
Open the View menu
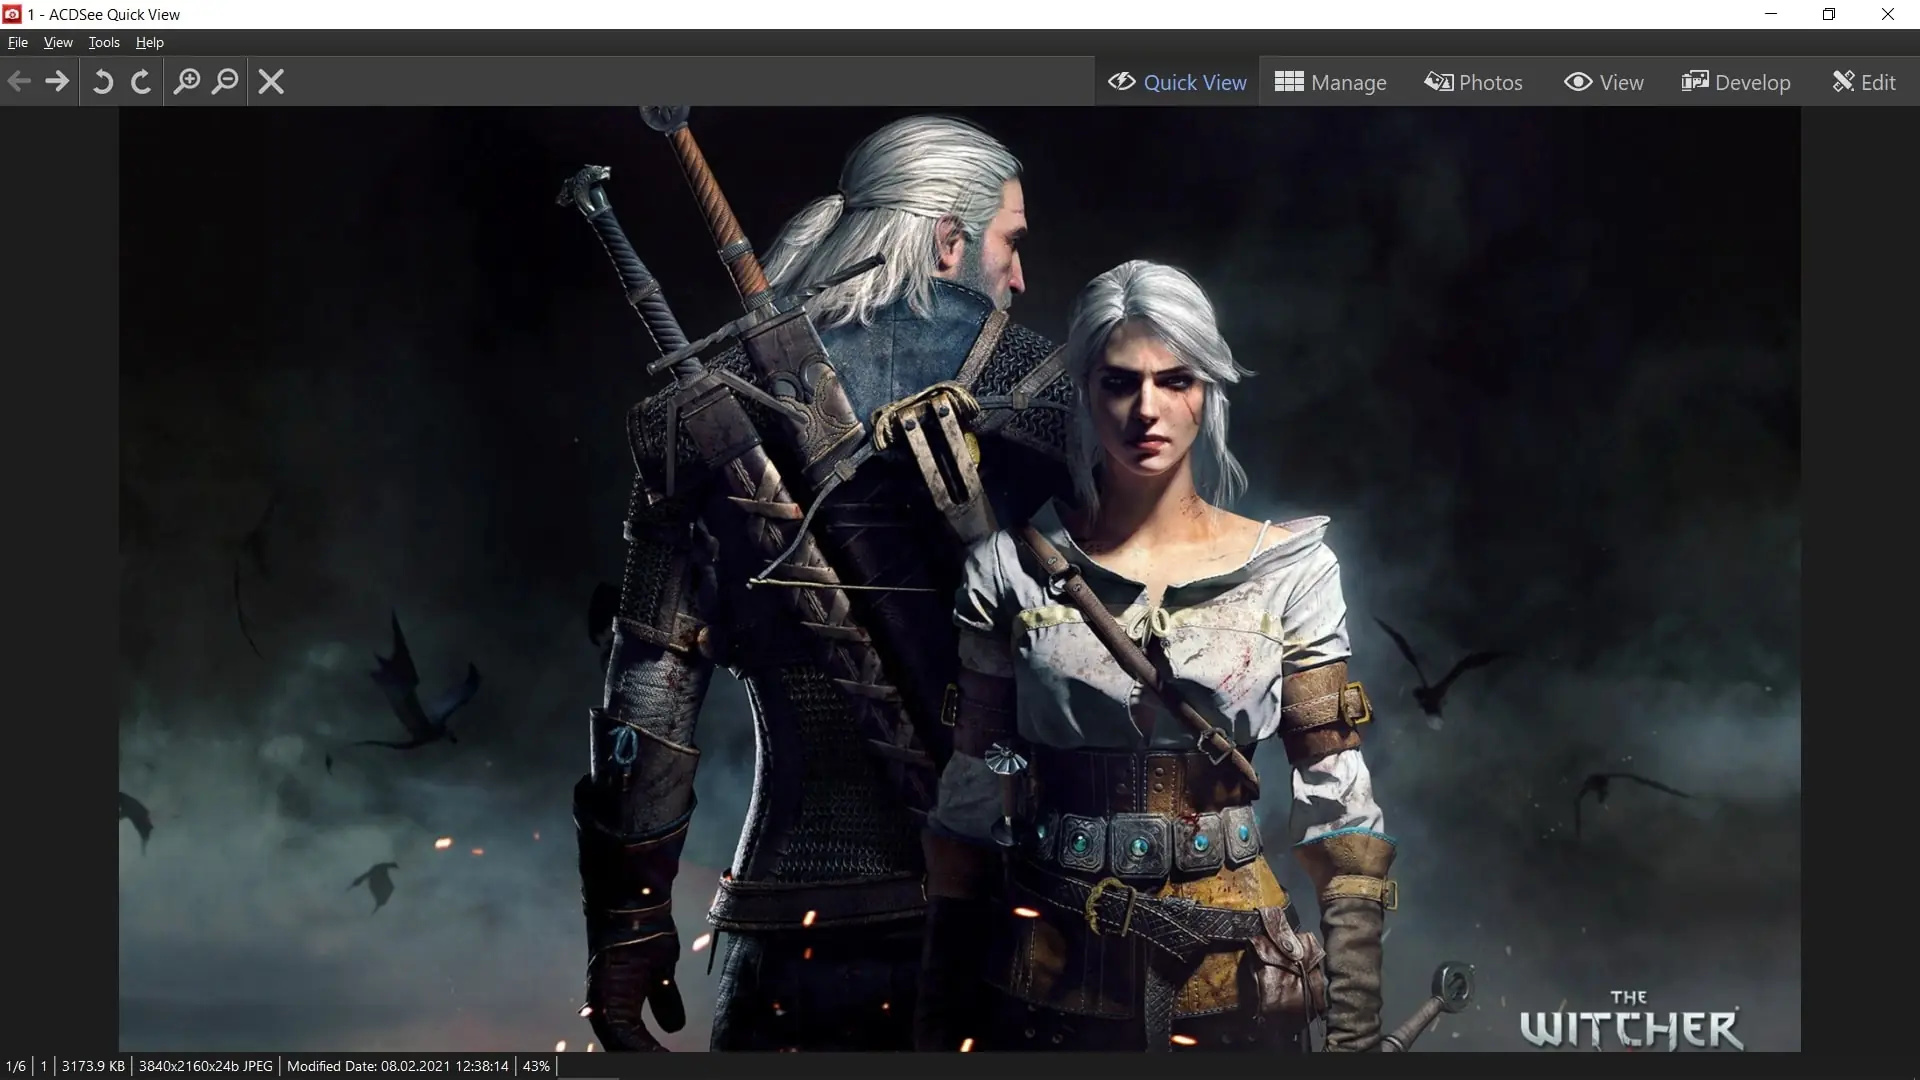[x=58, y=42]
